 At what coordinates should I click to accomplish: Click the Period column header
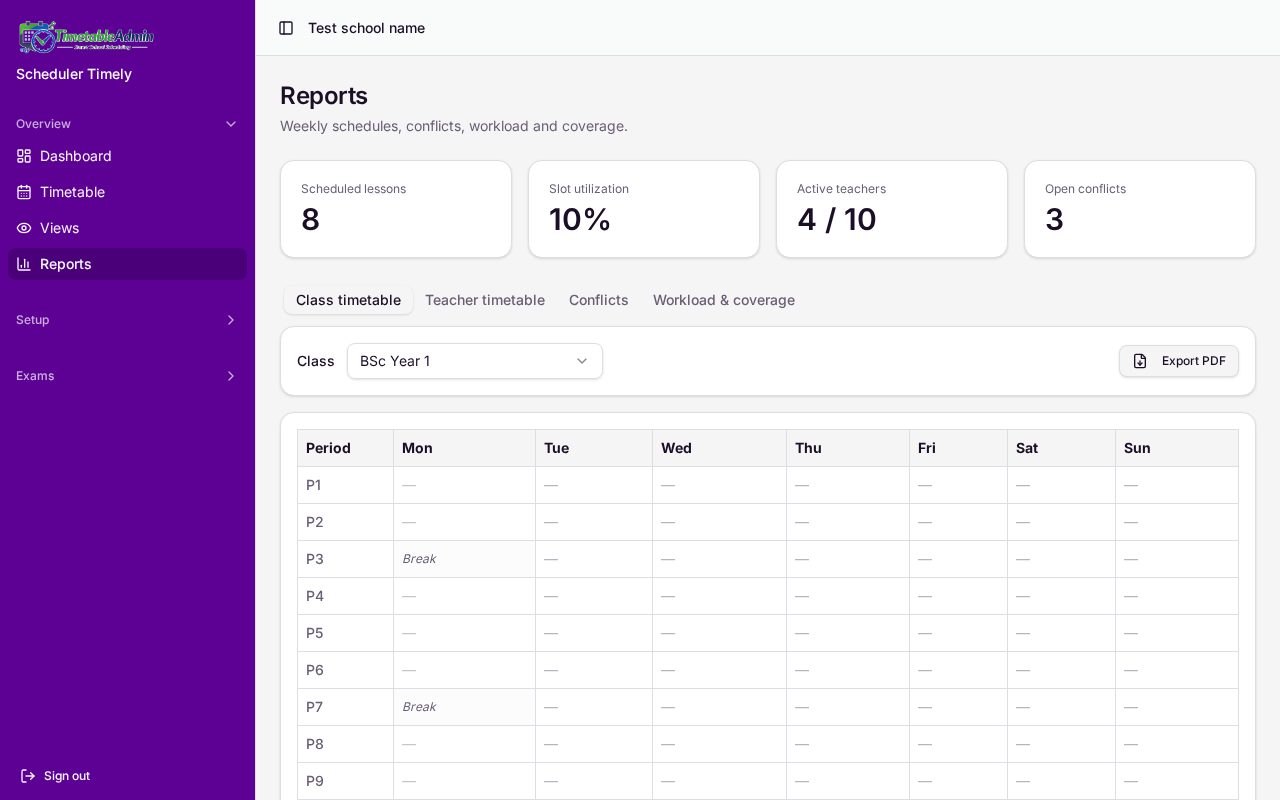point(345,448)
